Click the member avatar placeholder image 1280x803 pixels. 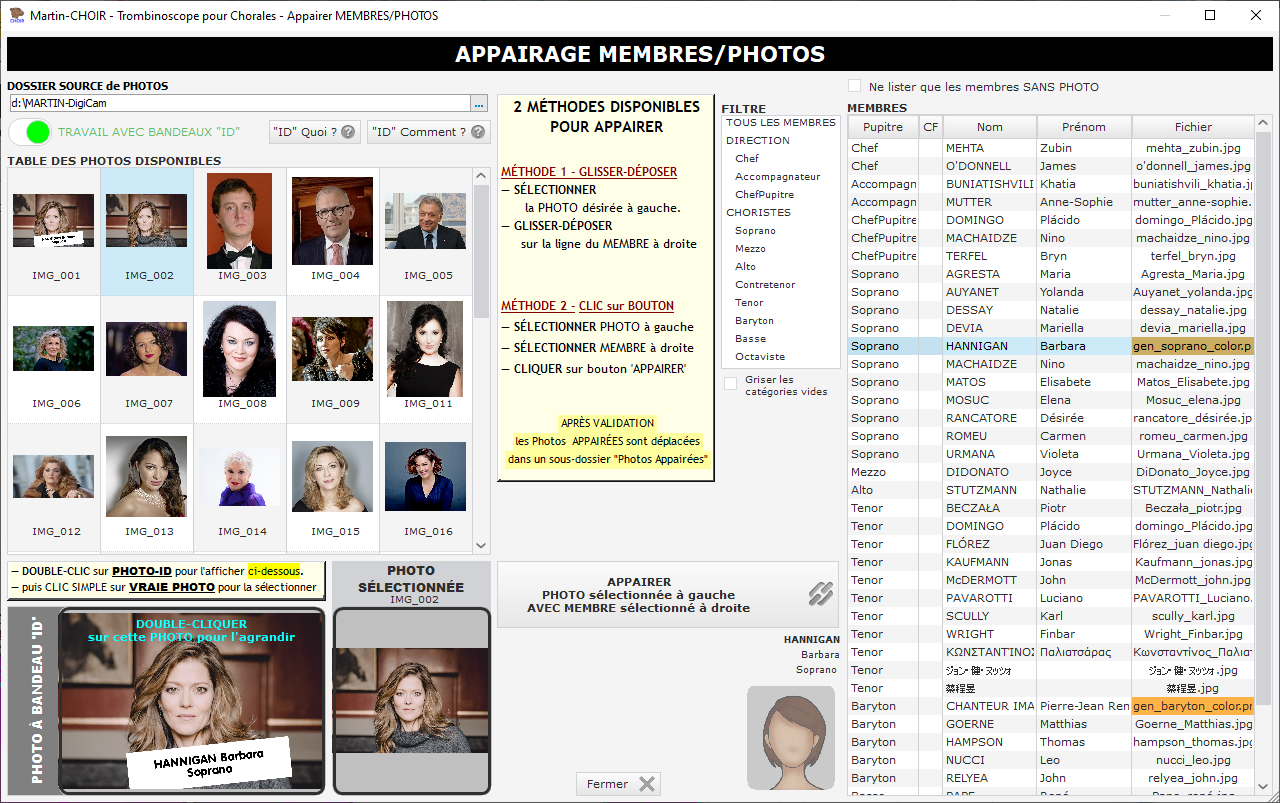pyautogui.click(x=790, y=738)
